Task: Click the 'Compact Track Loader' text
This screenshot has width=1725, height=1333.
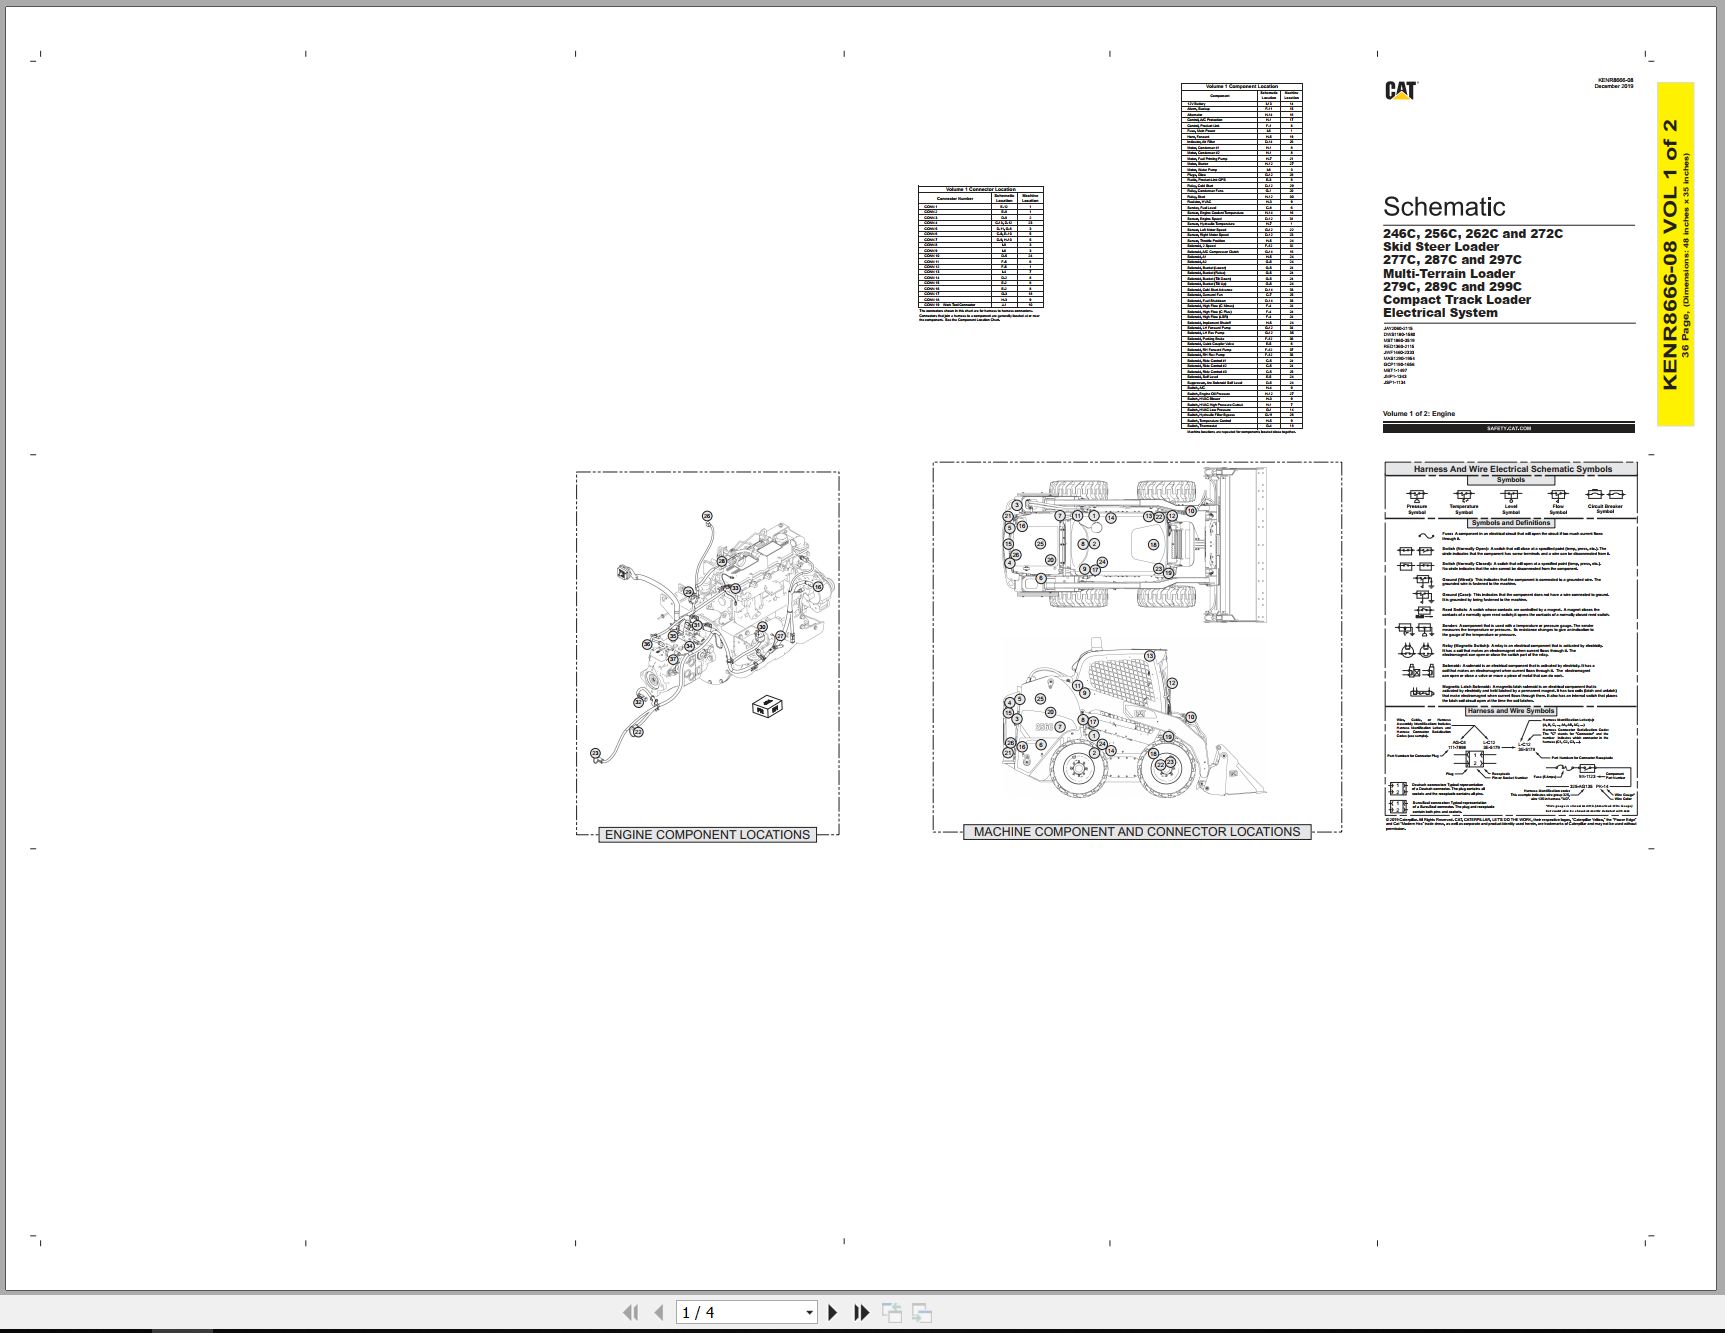Action: click(1457, 299)
